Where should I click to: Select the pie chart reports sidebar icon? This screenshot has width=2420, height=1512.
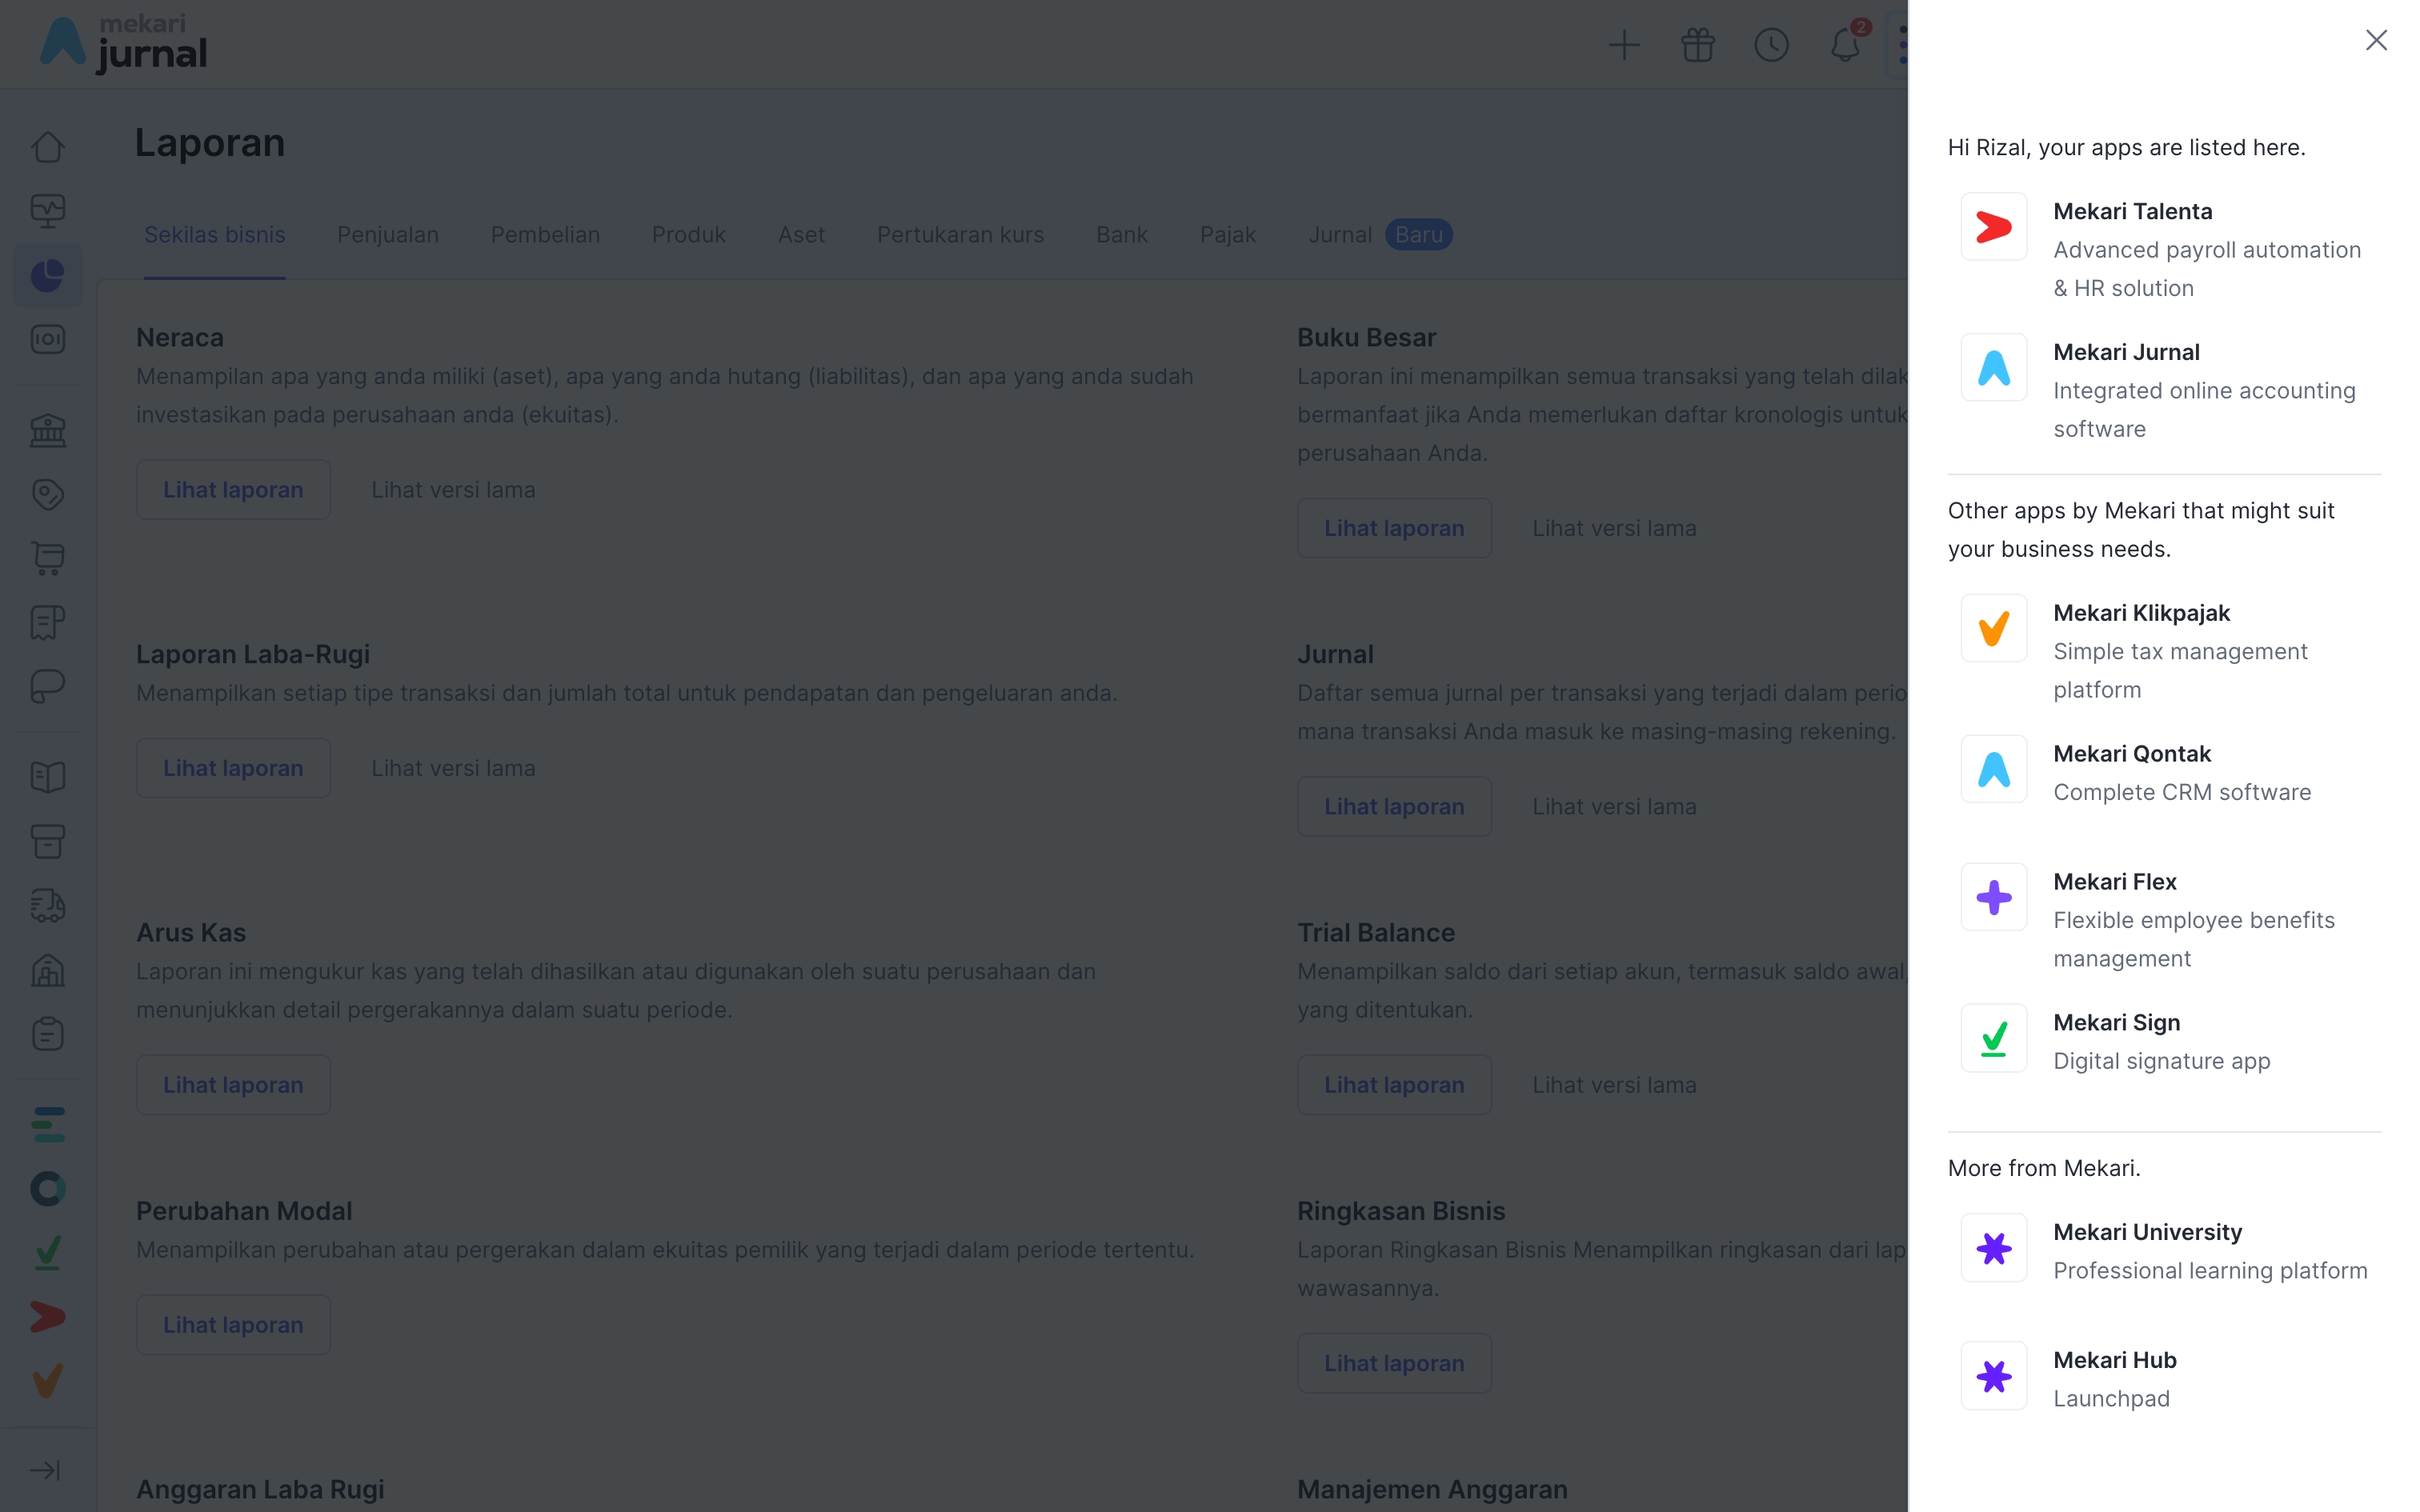coord(48,275)
